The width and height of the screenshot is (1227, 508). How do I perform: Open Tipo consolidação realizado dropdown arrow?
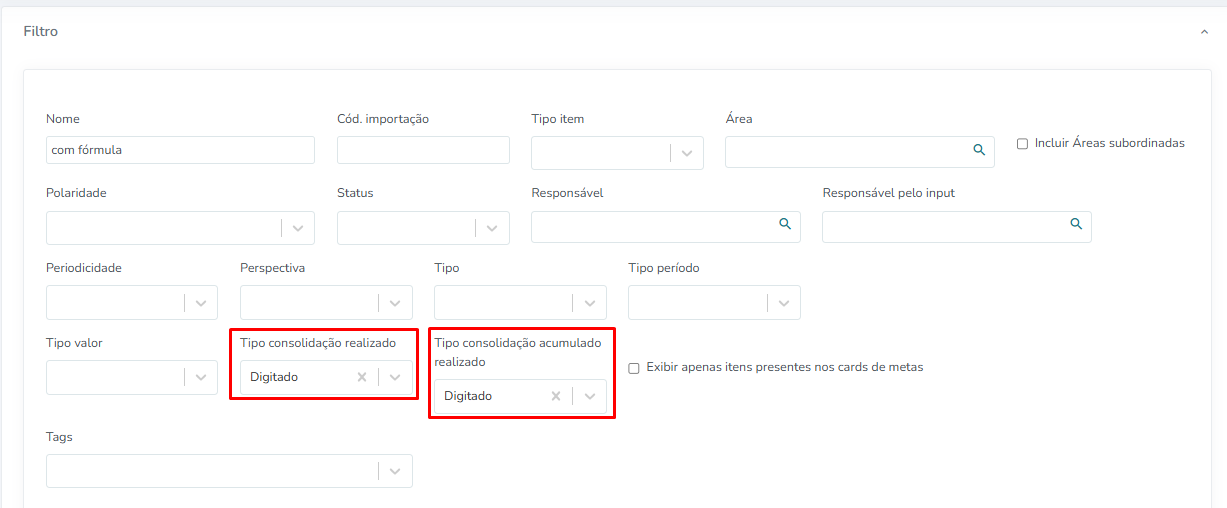tap(395, 377)
